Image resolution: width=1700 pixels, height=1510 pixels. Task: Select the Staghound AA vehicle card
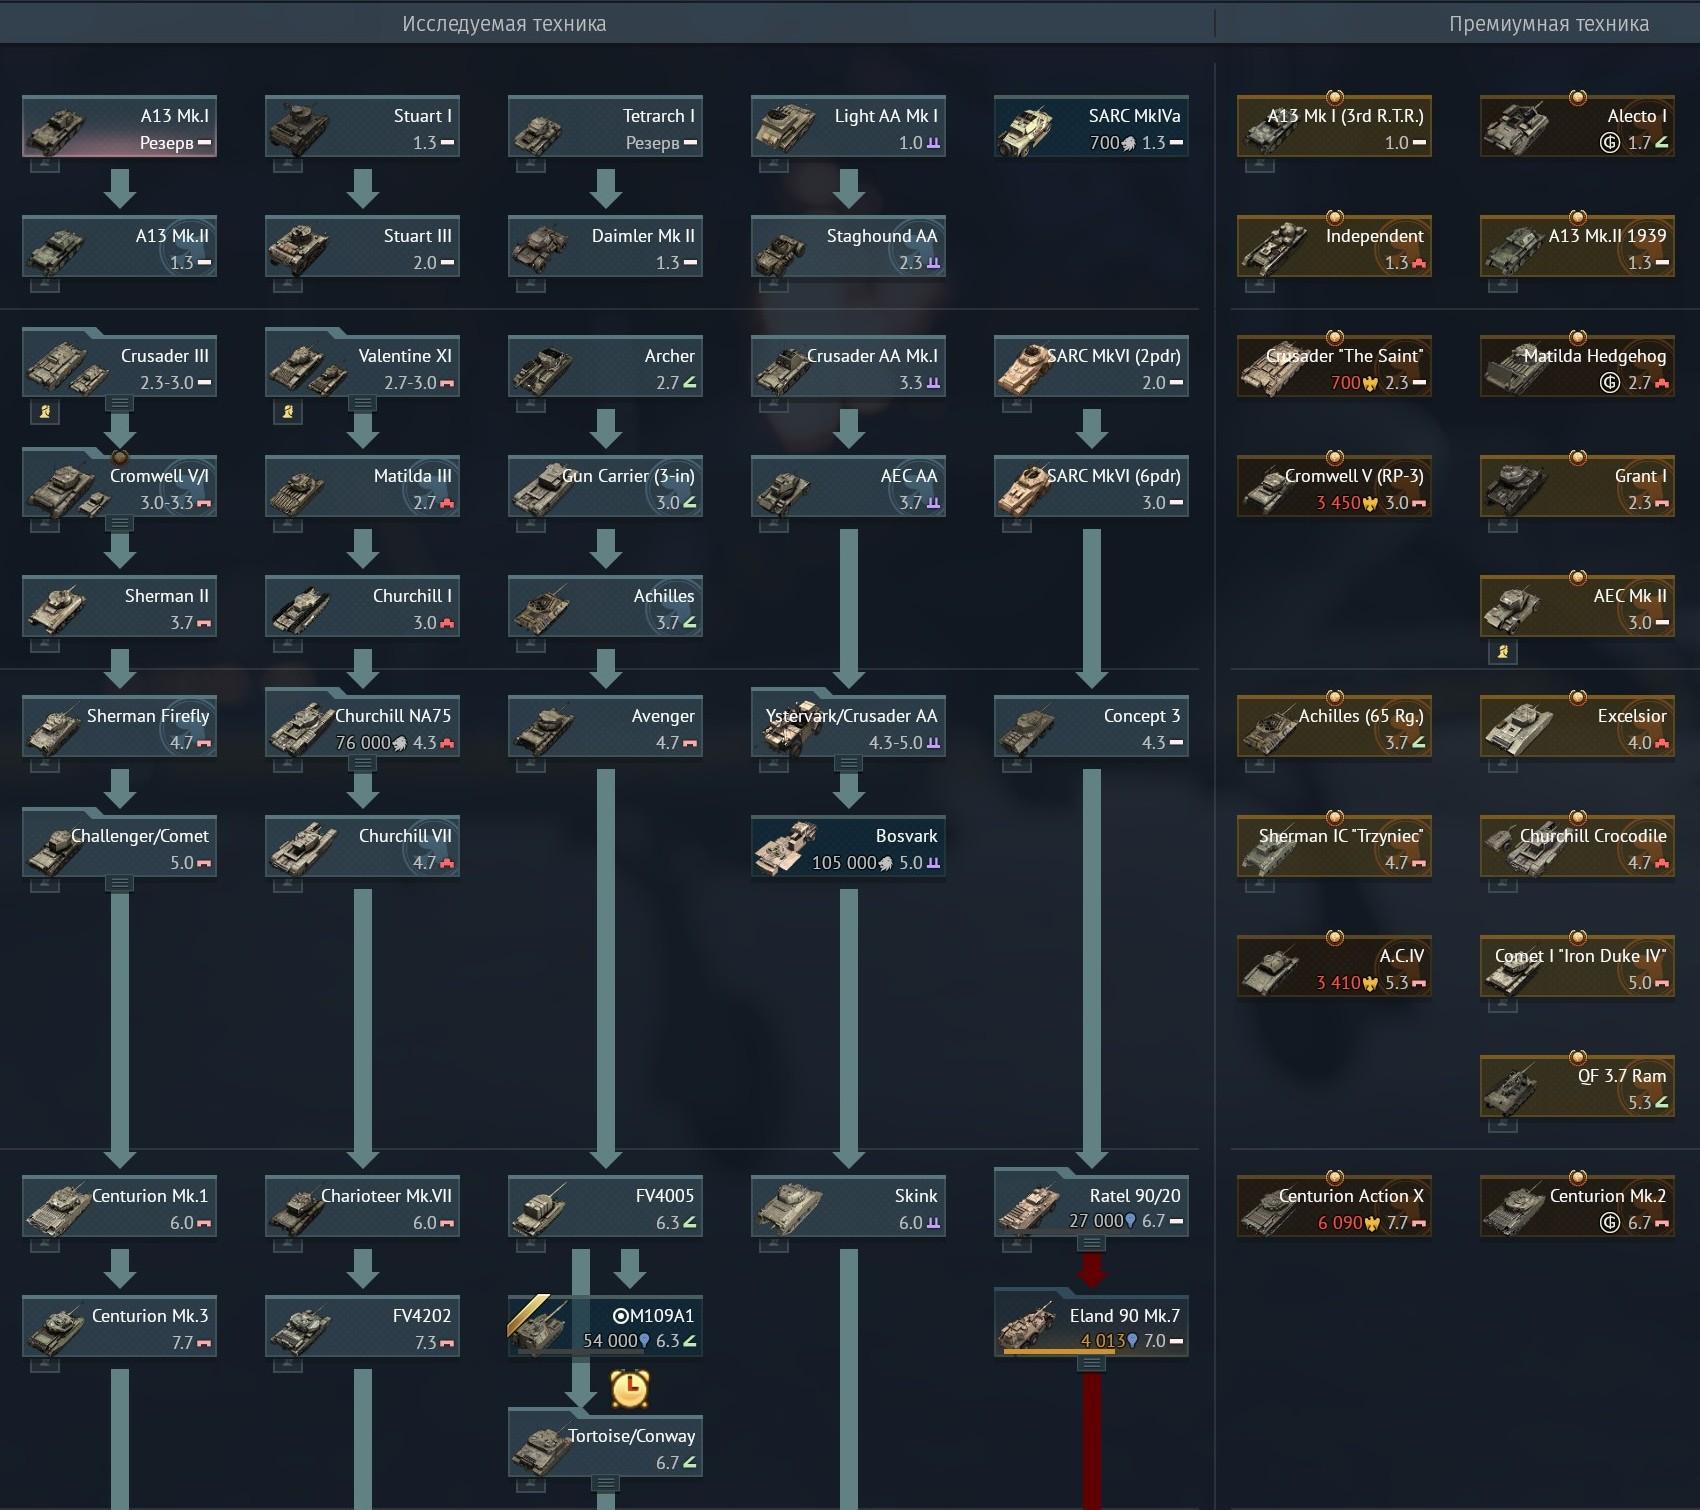click(848, 247)
